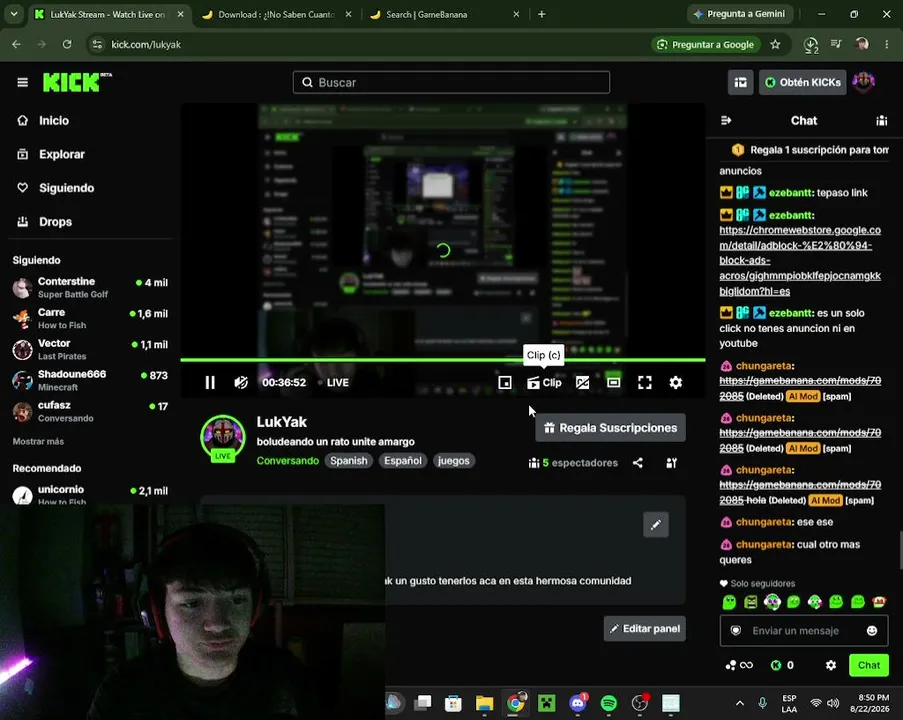Click the KICKs balance counter showing 0
The width and height of the screenshot is (903, 720).
pyautogui.click(x=782, y=665)
